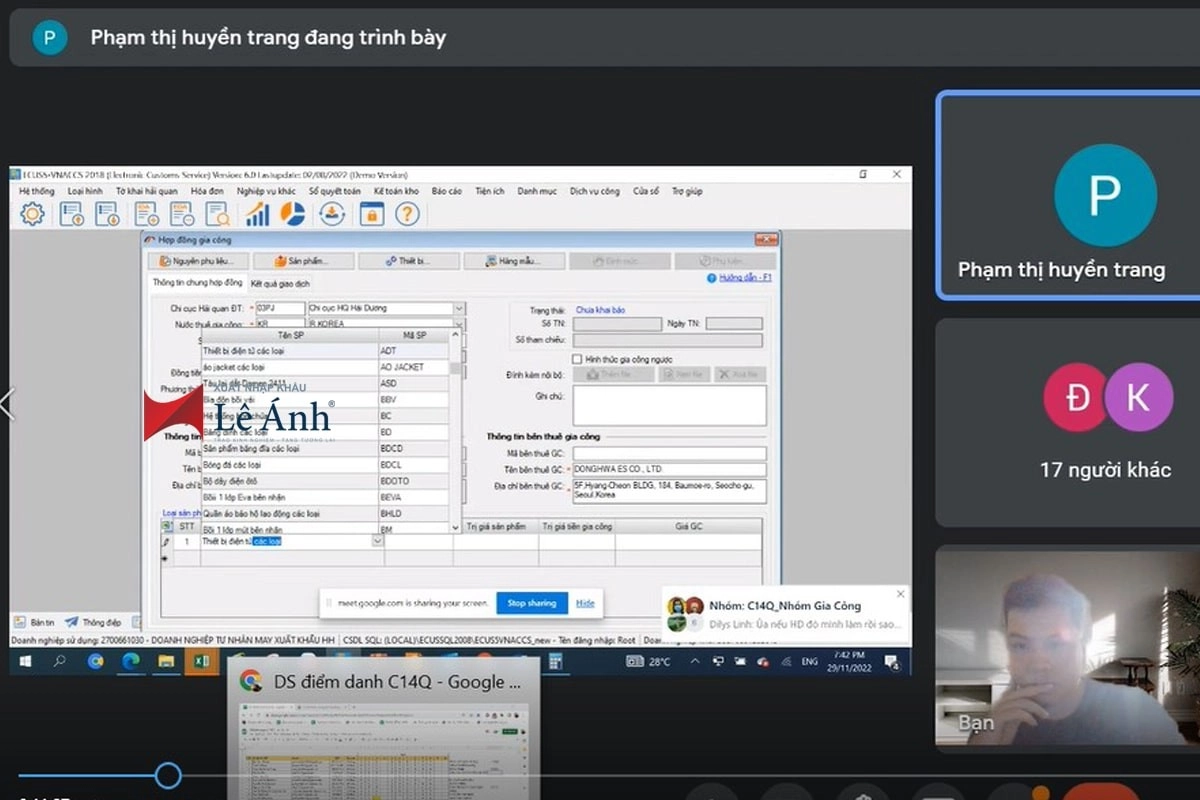
Task: Click the download update toolbar icon
Action: tap(332, 214)
